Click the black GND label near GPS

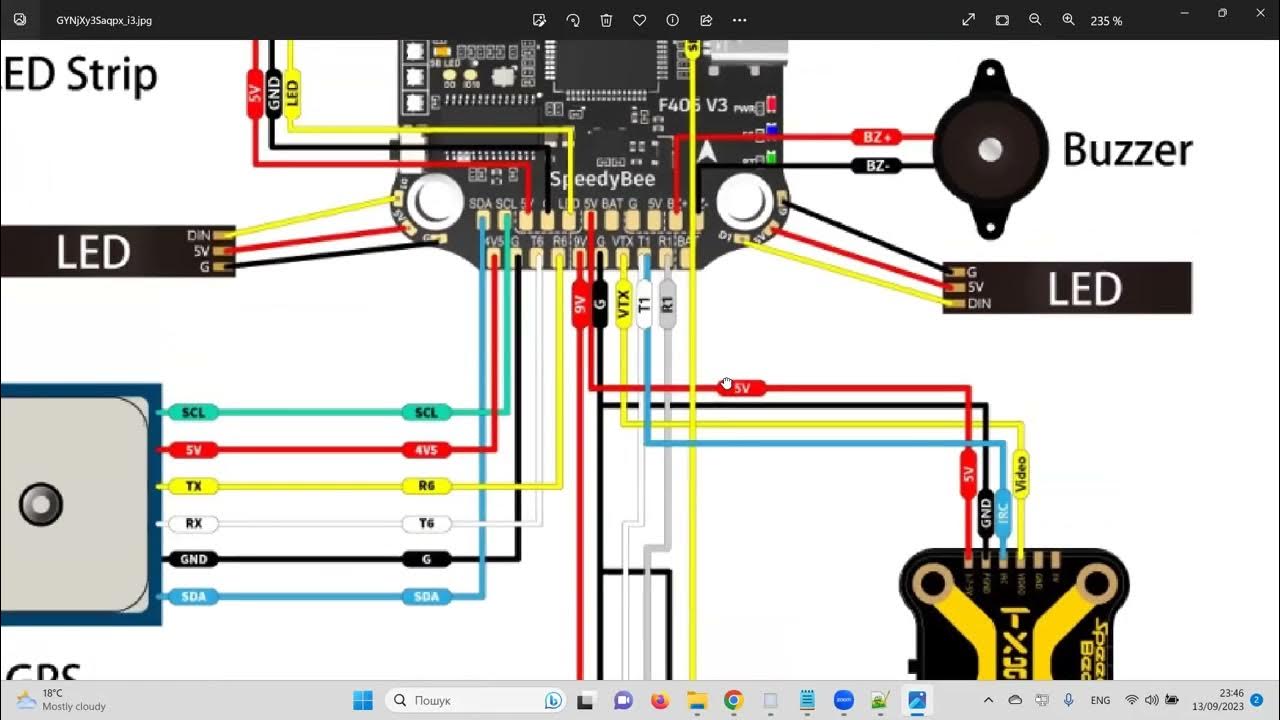pos(194,560)
